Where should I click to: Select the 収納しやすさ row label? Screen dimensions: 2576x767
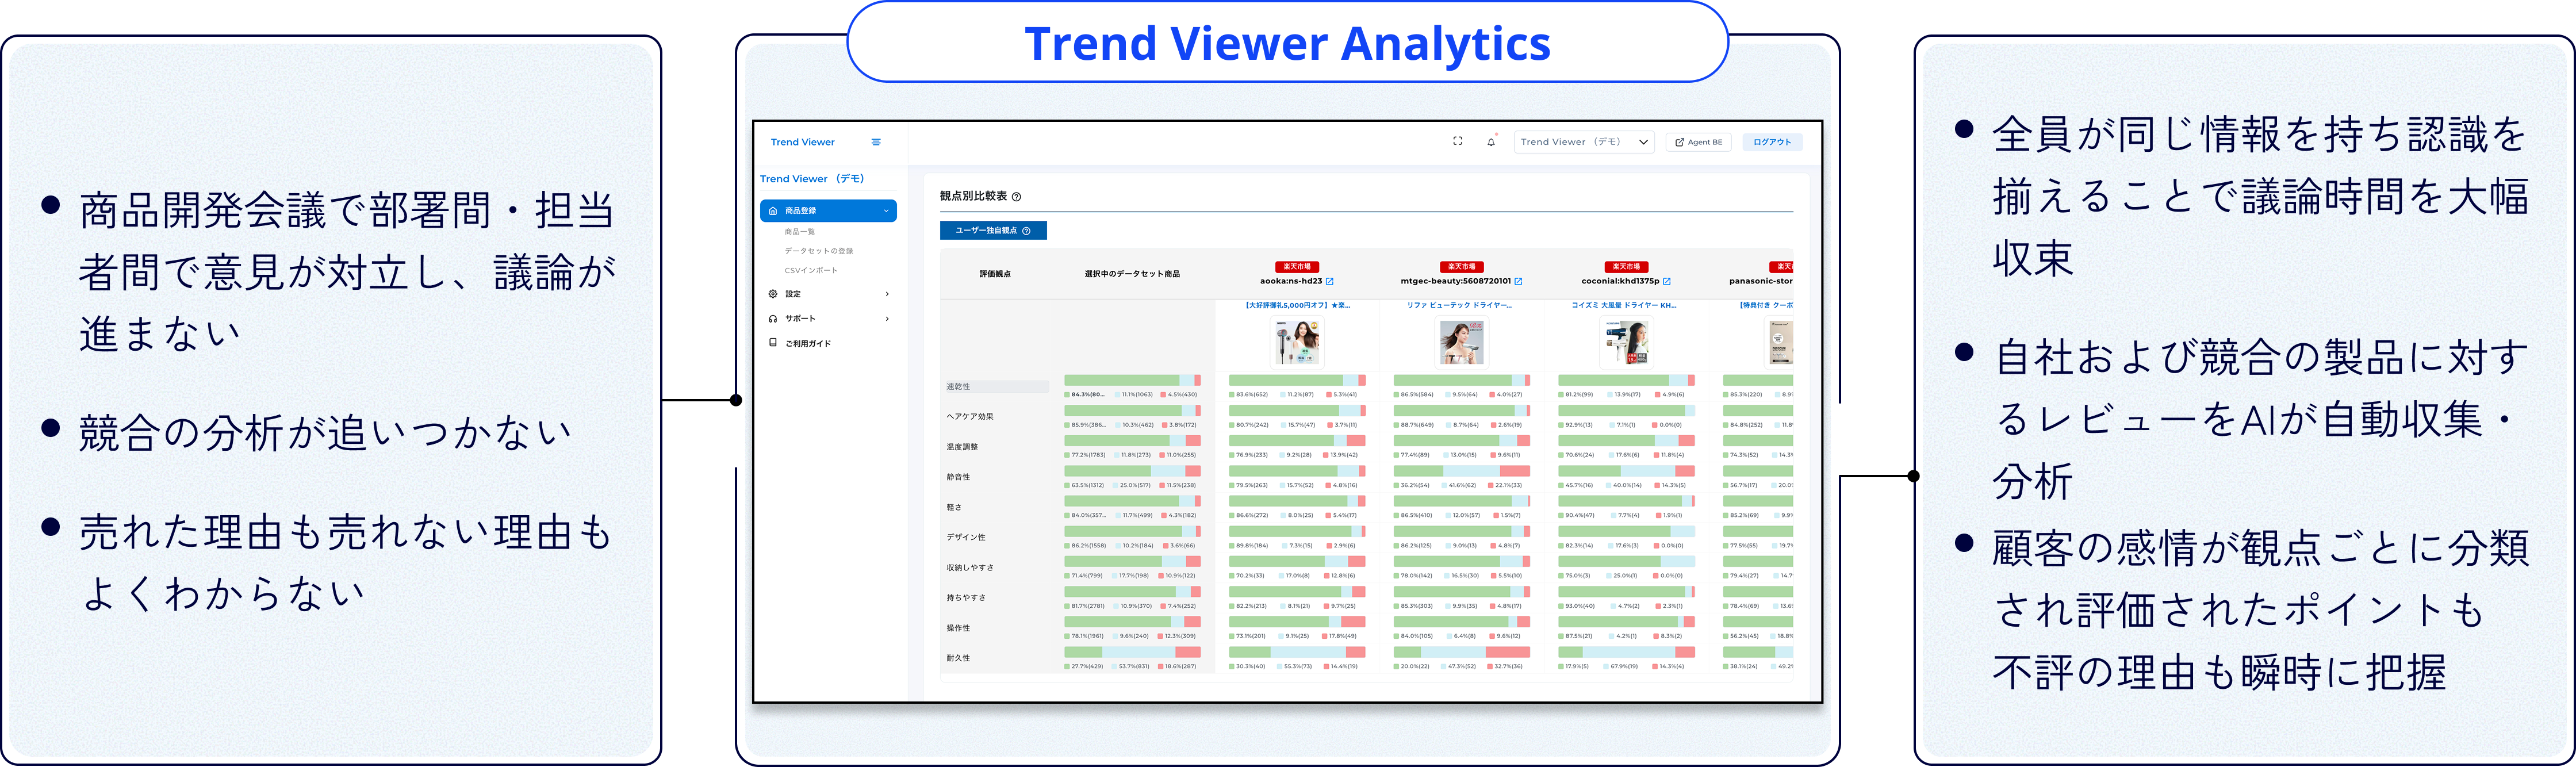(x=970, y=567)
